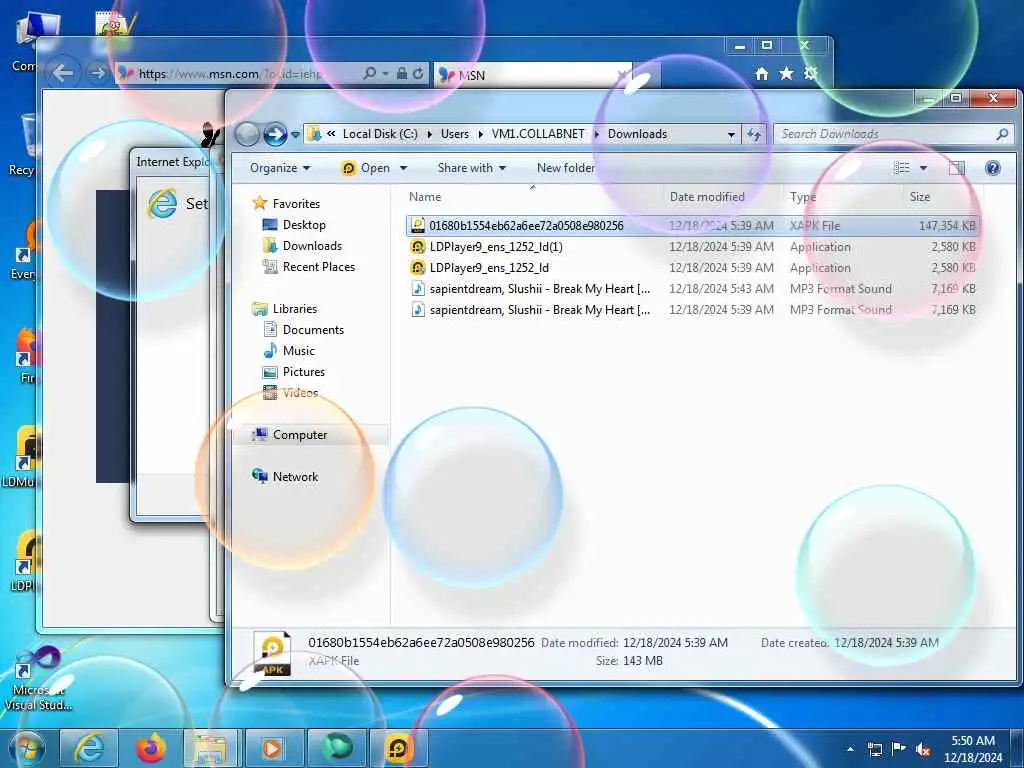Screen dimensions: 1024x768
Task: Select LDPlayer9_ens_1252_ld(1) application file
Action: [692, 247]
